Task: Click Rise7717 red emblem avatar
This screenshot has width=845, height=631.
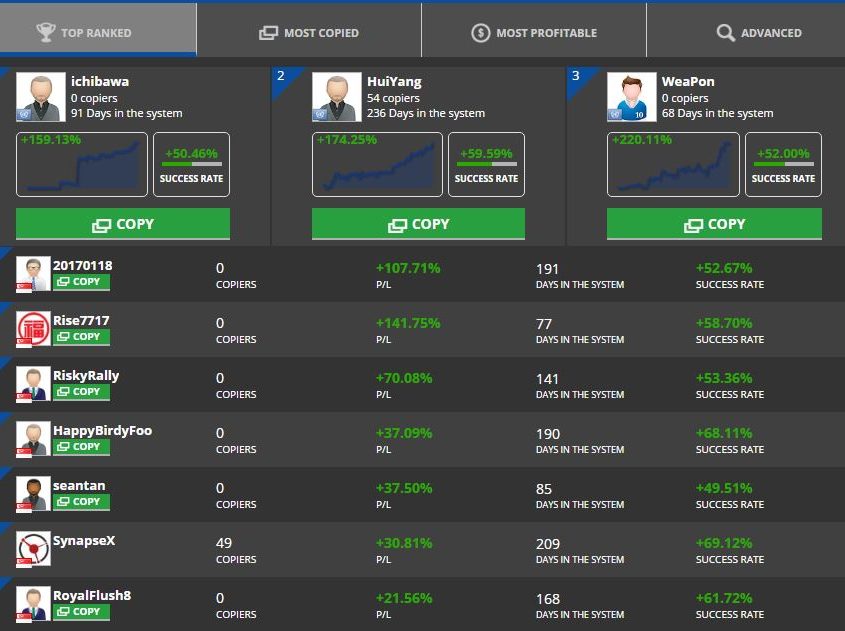Action: click(x=33, y=329)
